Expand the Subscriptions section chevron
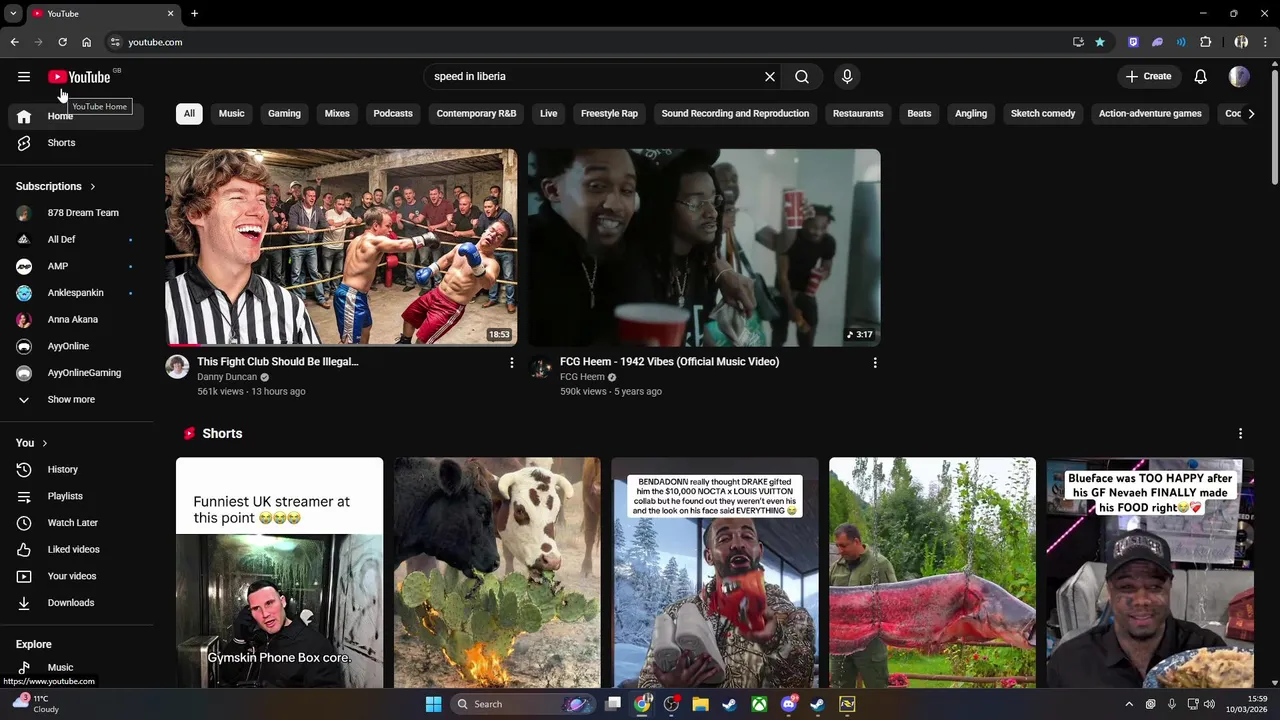 click(93, 186)
